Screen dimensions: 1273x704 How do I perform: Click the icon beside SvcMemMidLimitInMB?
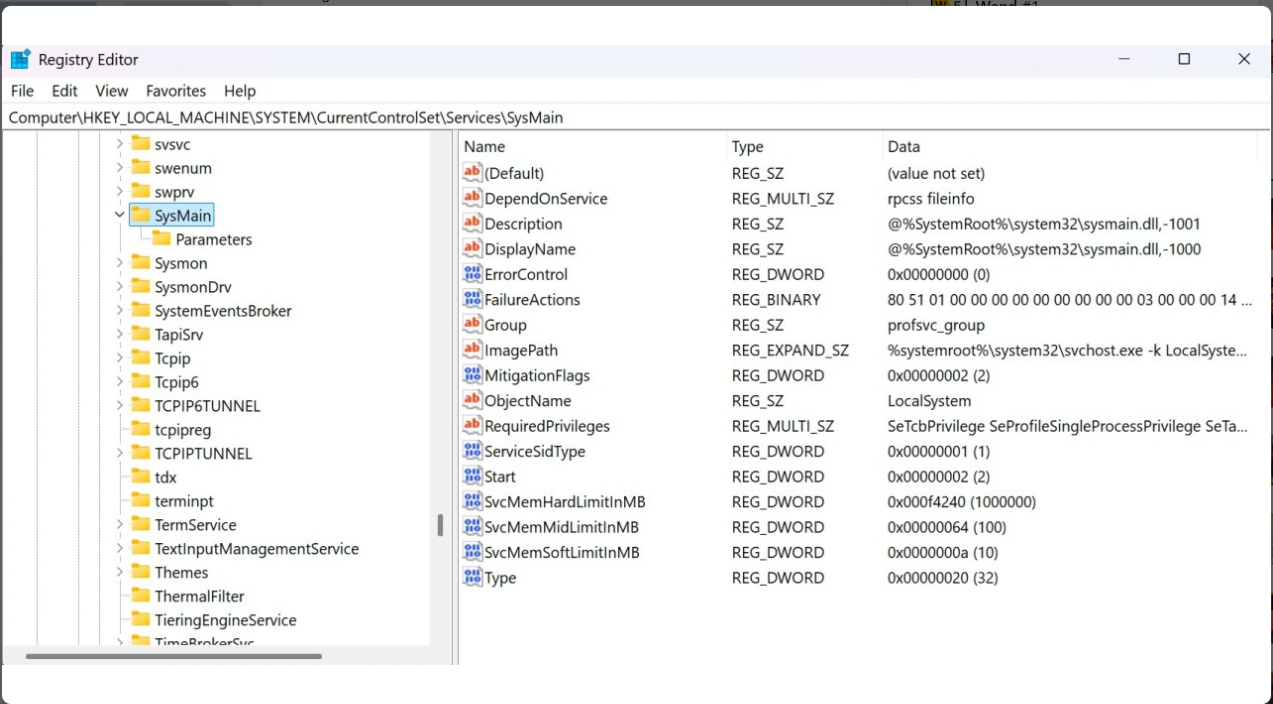pyautogui.click(x=473, y=527)
